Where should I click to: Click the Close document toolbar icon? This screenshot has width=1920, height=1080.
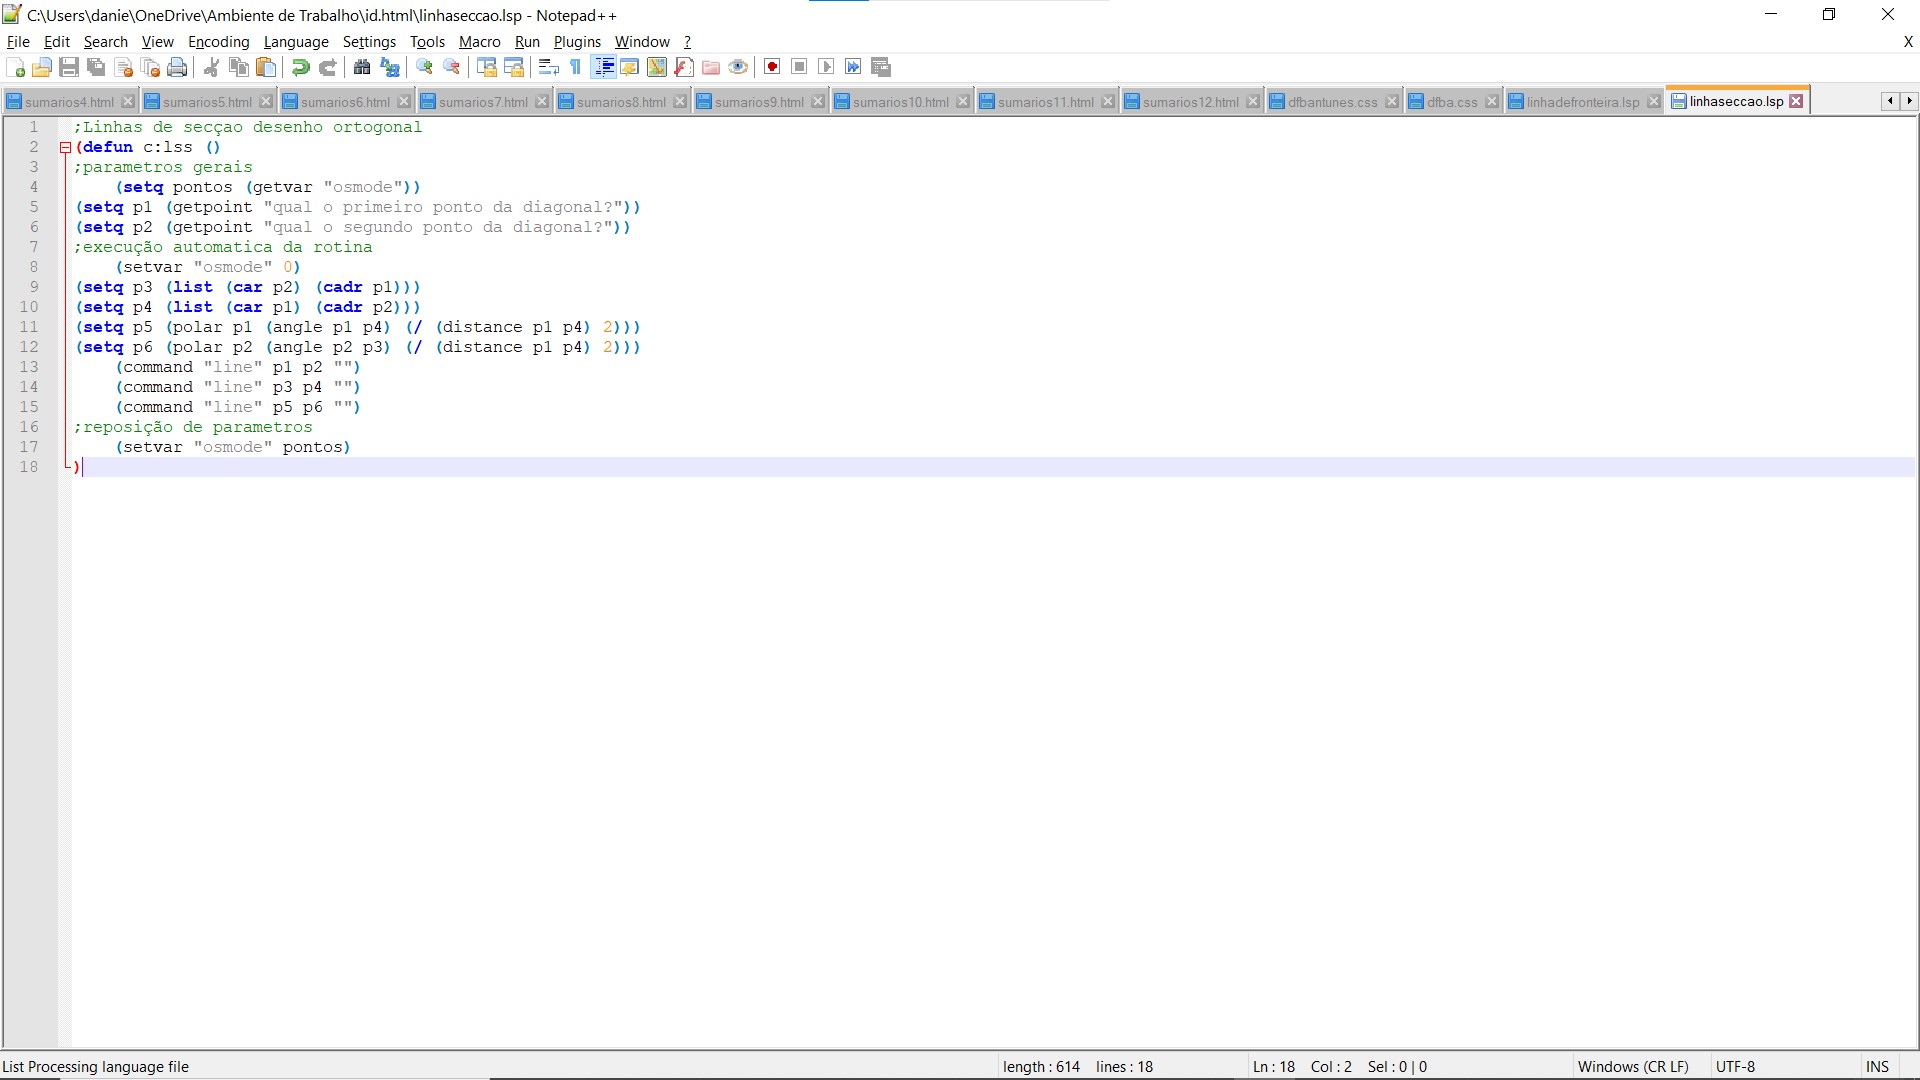point(124,67)
